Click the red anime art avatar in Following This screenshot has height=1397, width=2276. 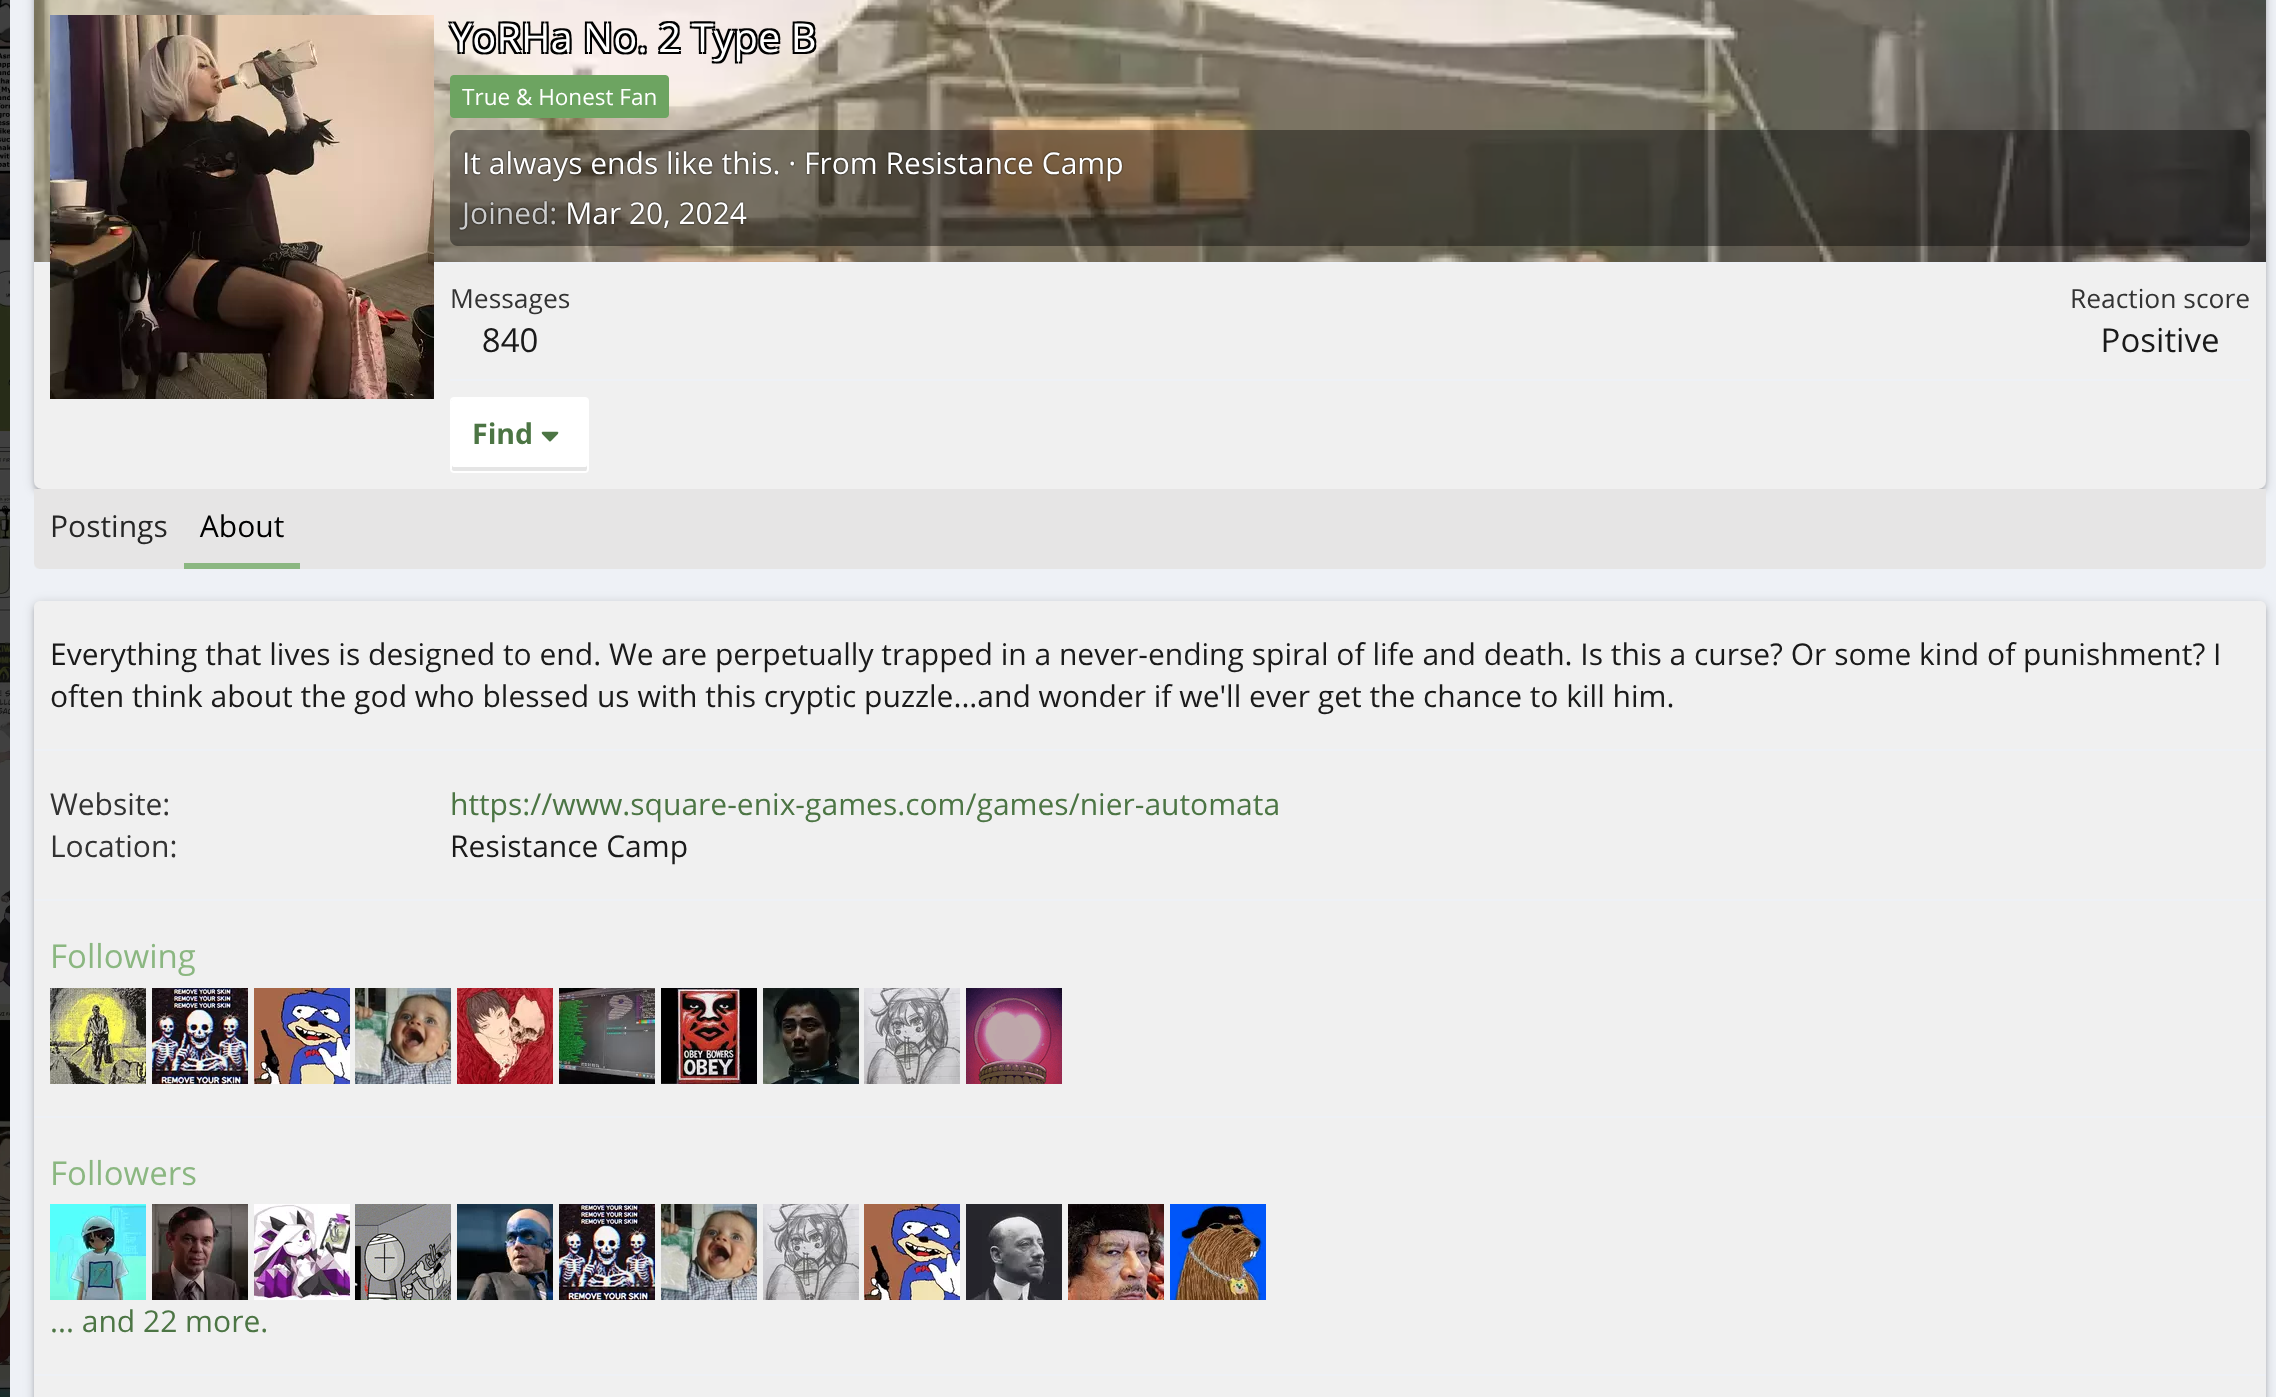click(505, 1036)
